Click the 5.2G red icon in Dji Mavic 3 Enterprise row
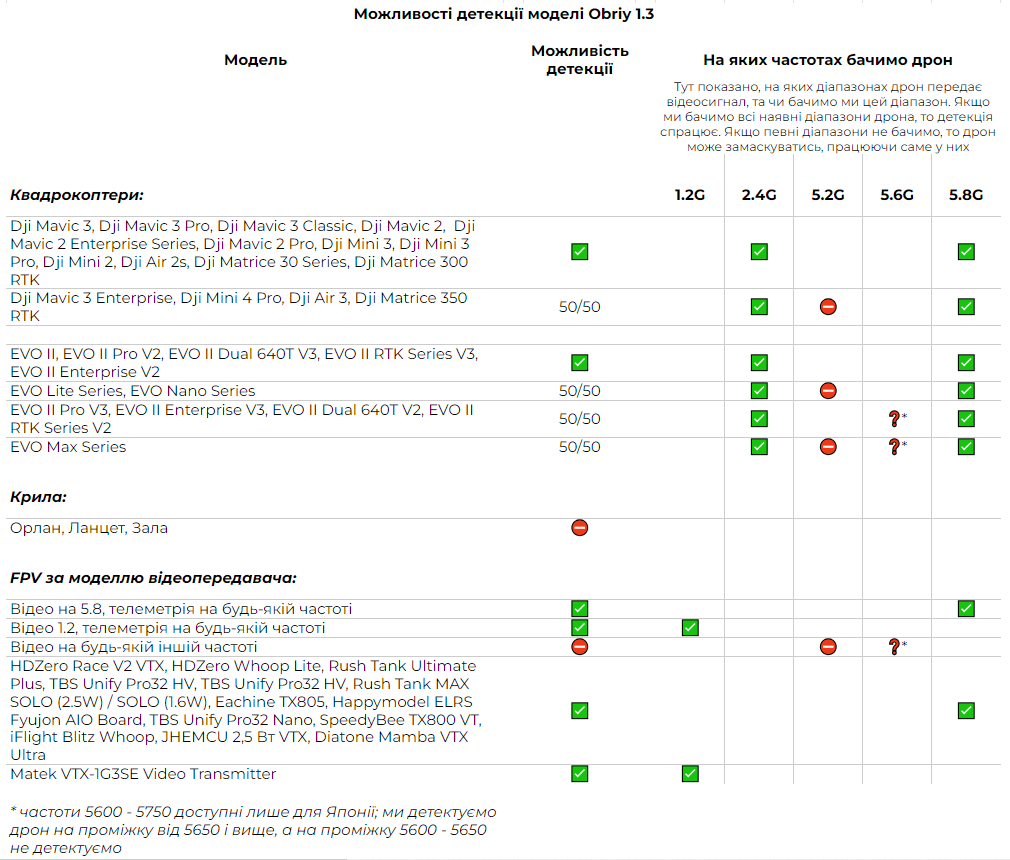The image size is (1010, 860). tap(828, 306)
